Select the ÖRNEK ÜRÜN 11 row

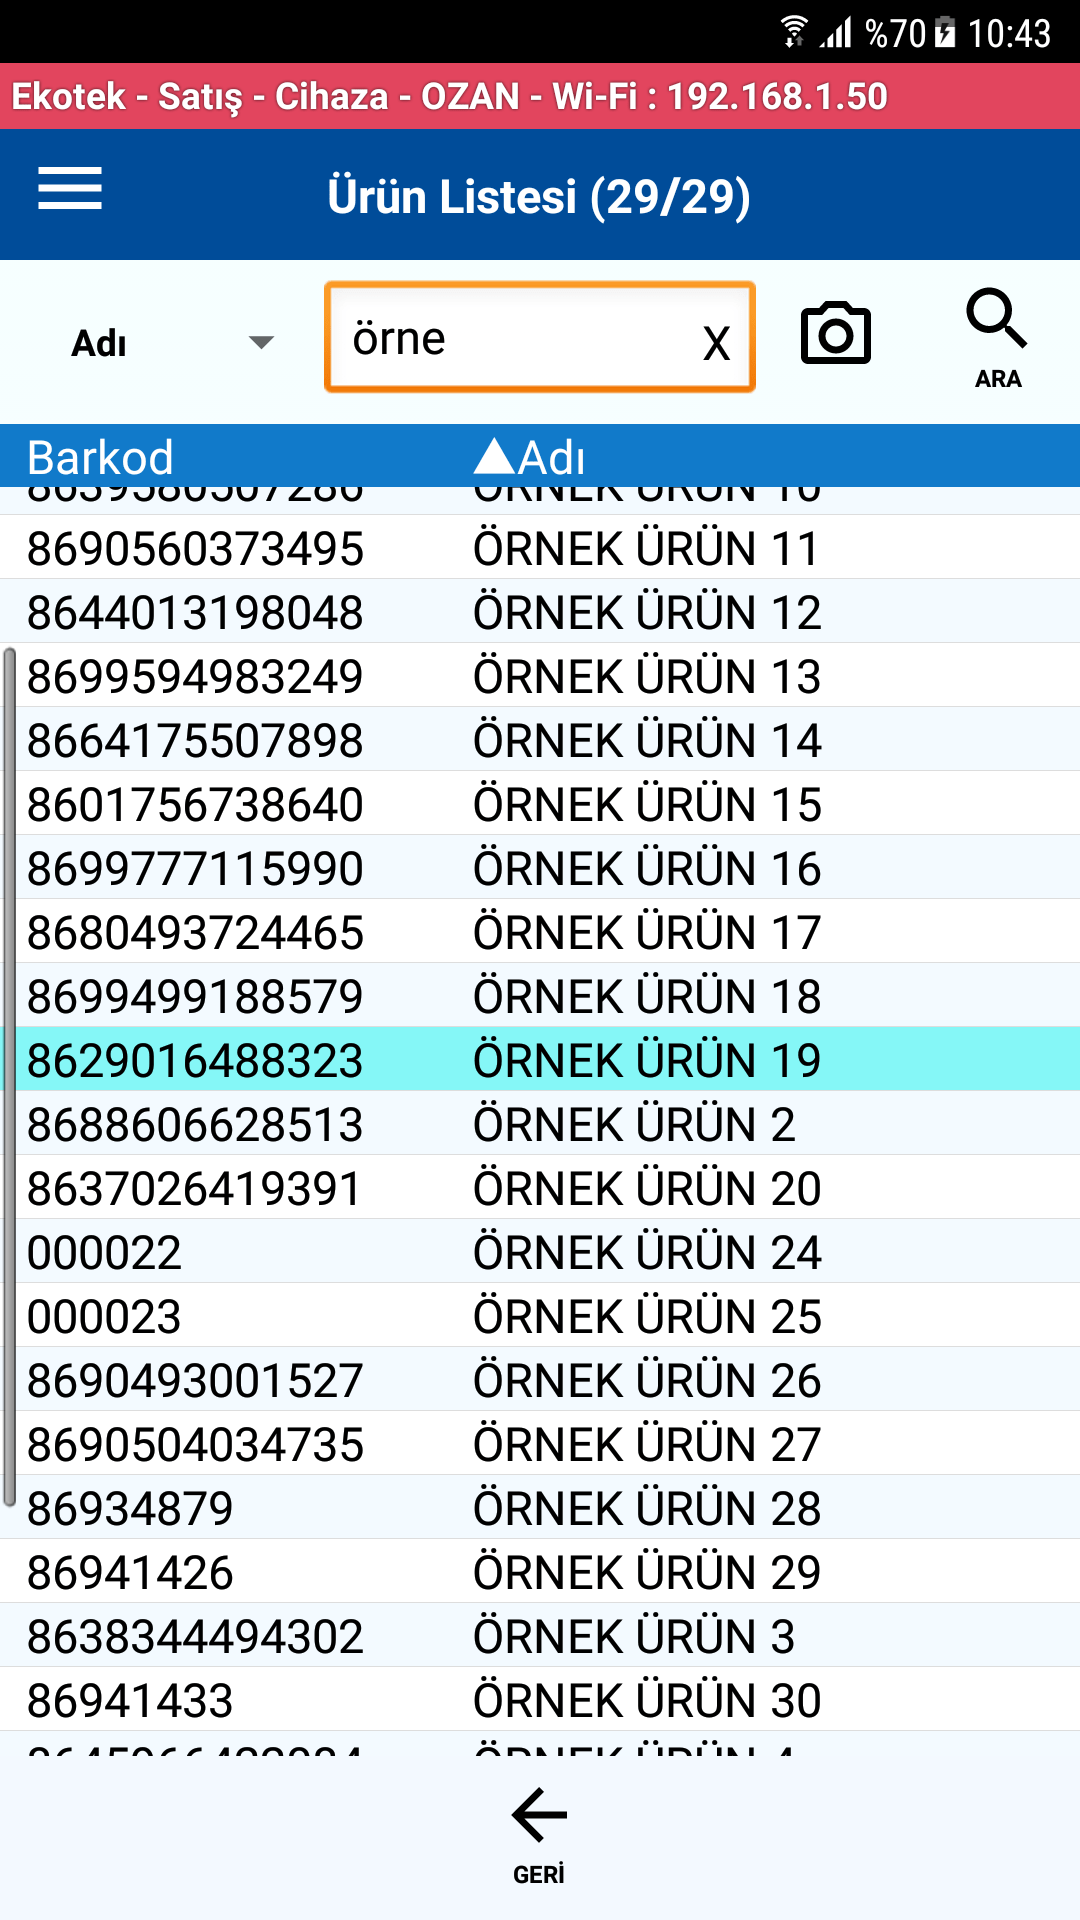pyautogui.click(x=540, y=548)
